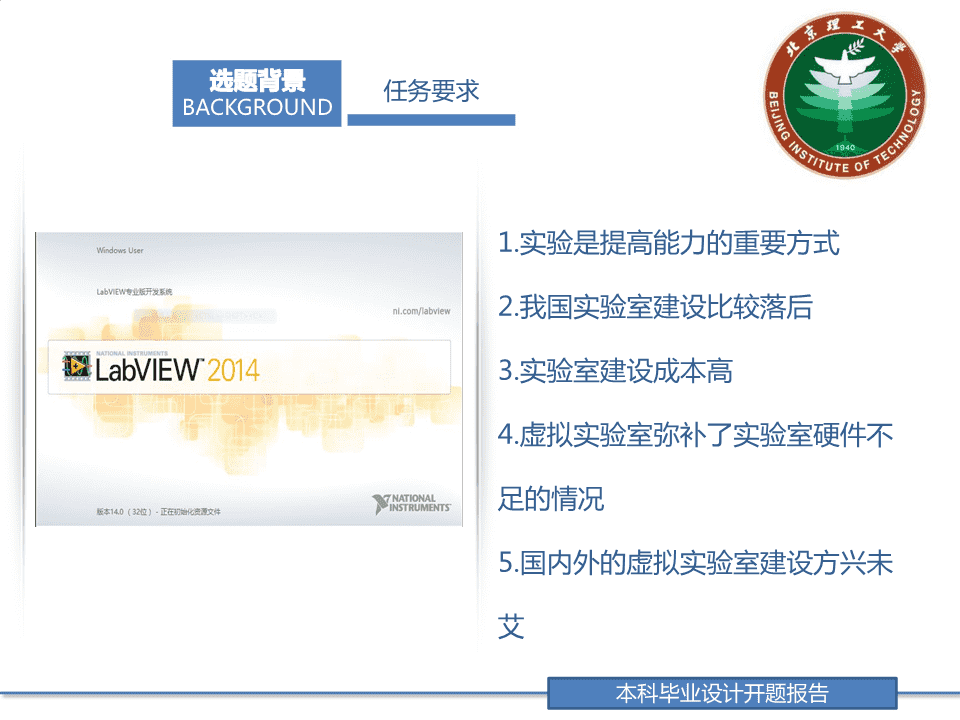Select the 选题背景 BACKGROUND tab
This screenshot has width=960, height=720.
(x=257, y=93)
